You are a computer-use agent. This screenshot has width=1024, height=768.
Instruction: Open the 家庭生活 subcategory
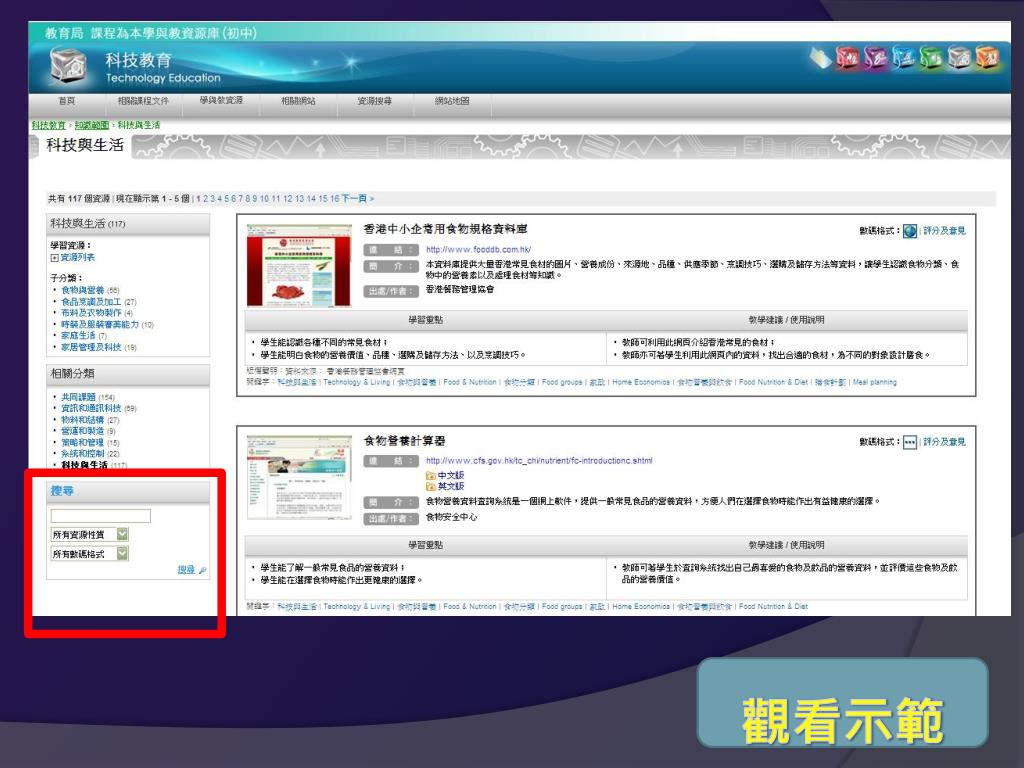click(78, 336)
